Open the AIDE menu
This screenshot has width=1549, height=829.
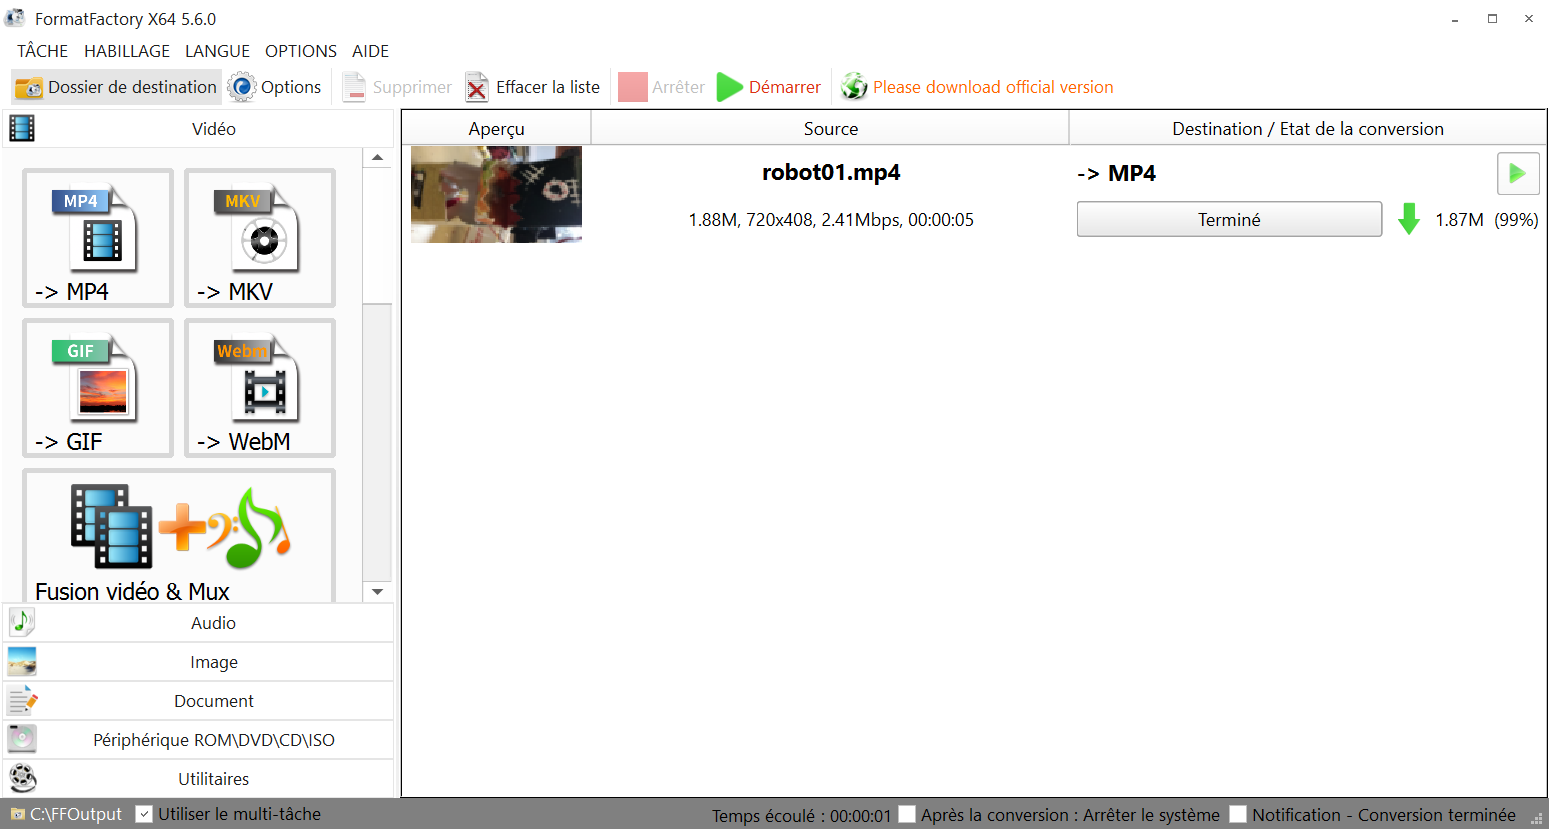371,51
